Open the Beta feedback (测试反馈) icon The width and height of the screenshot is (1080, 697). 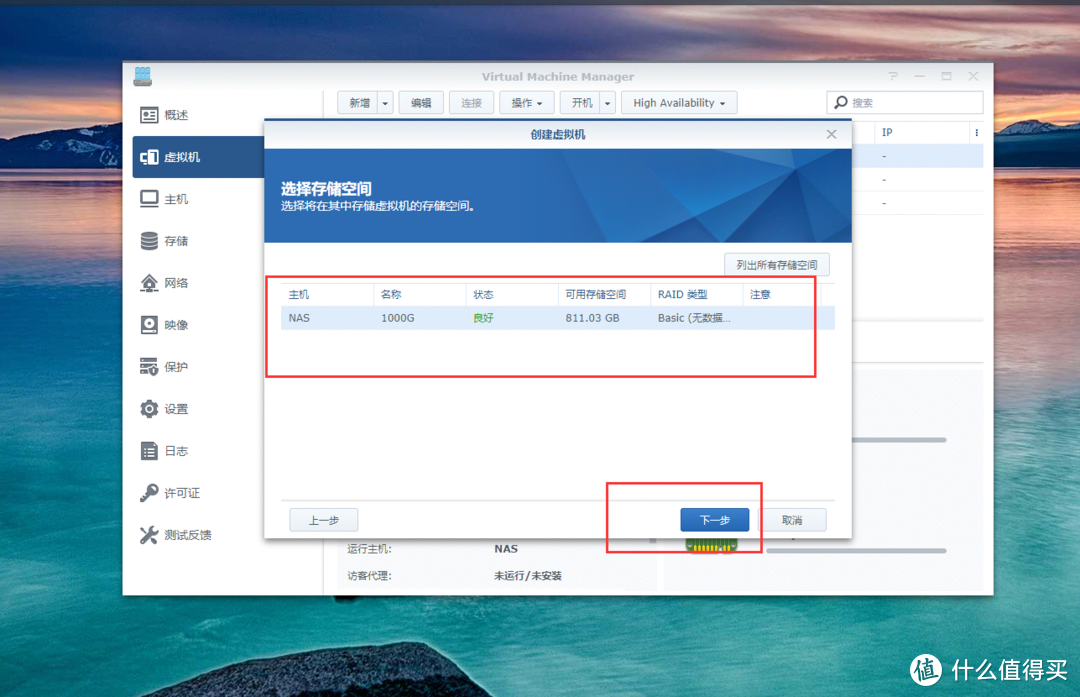click(149, 535)
